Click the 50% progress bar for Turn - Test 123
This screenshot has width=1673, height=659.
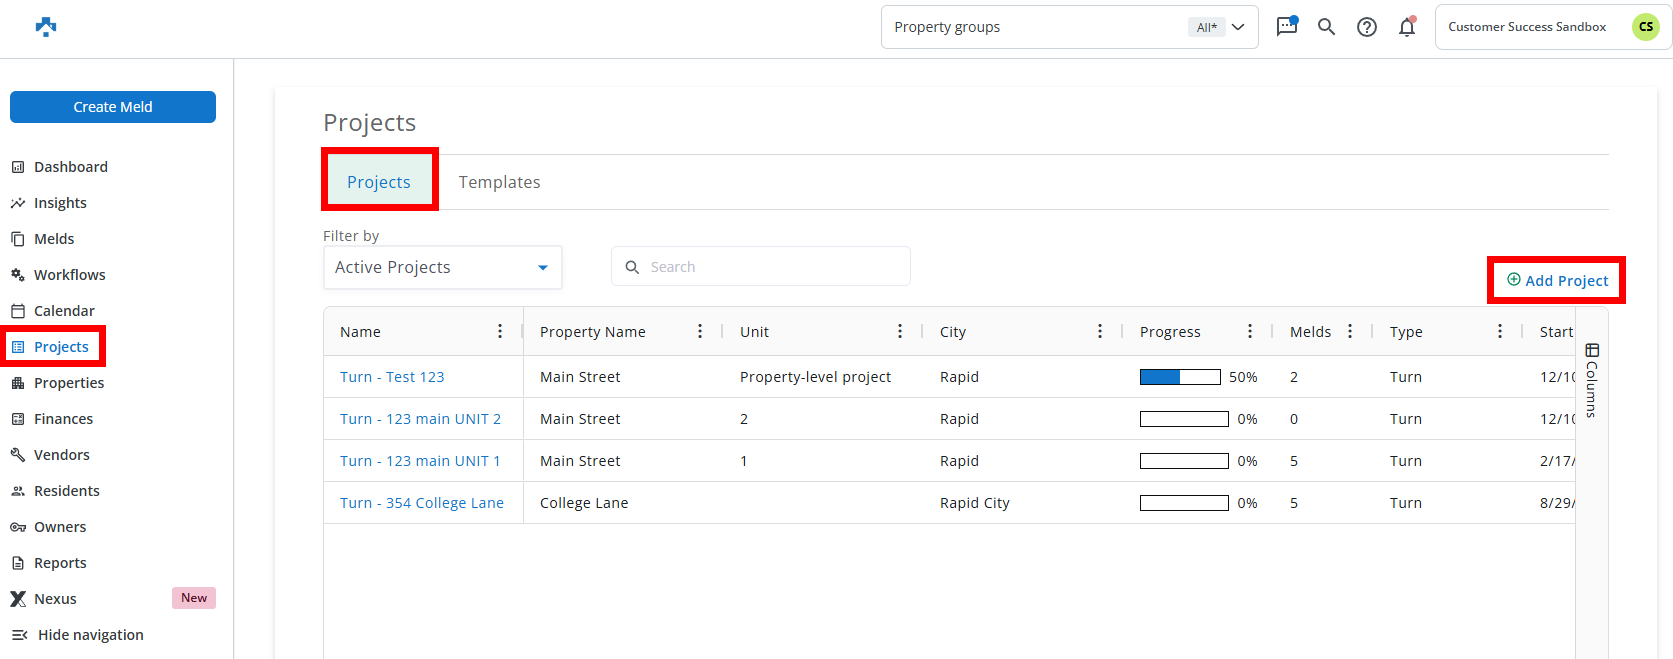[x=1180, y=377]
